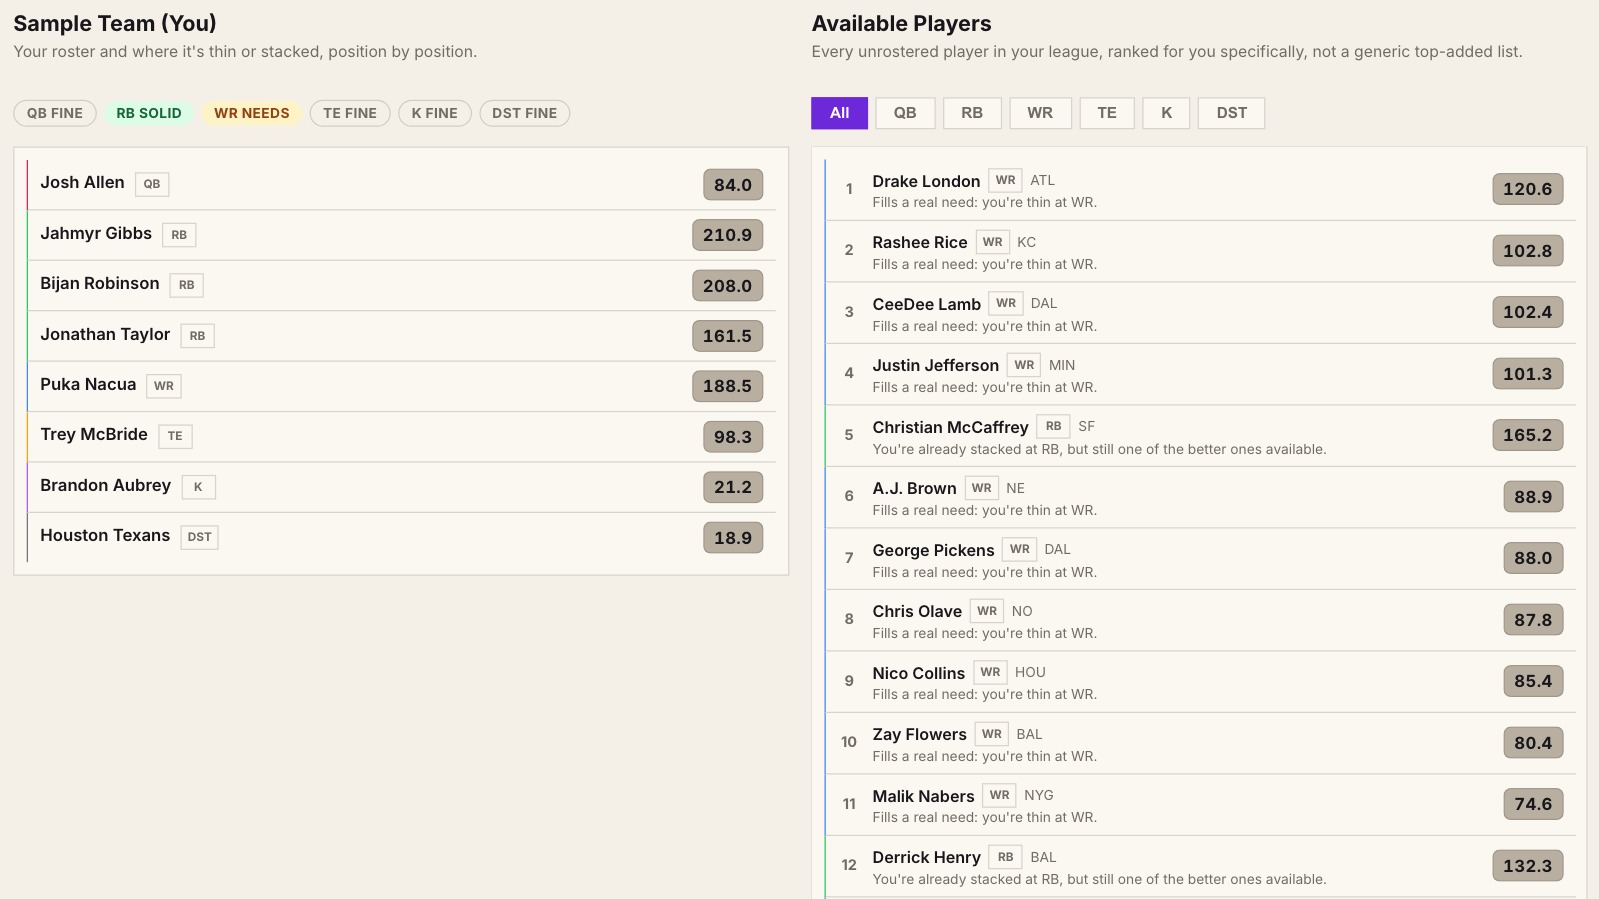Filter available players by WR

point(1040,113)
